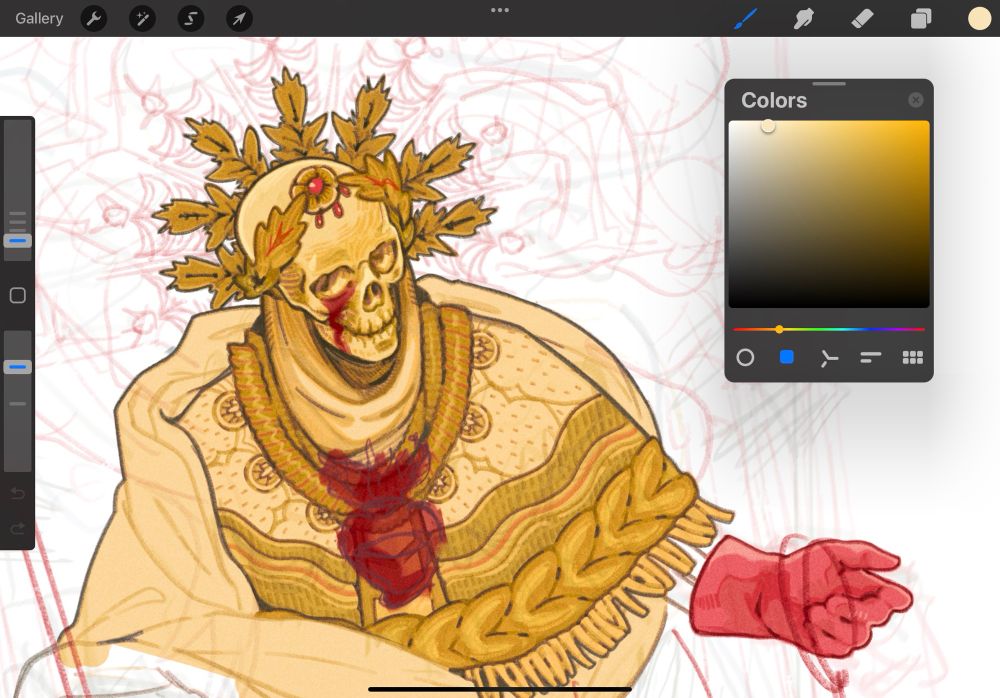Open the Layers panel

tap(920, 19)
